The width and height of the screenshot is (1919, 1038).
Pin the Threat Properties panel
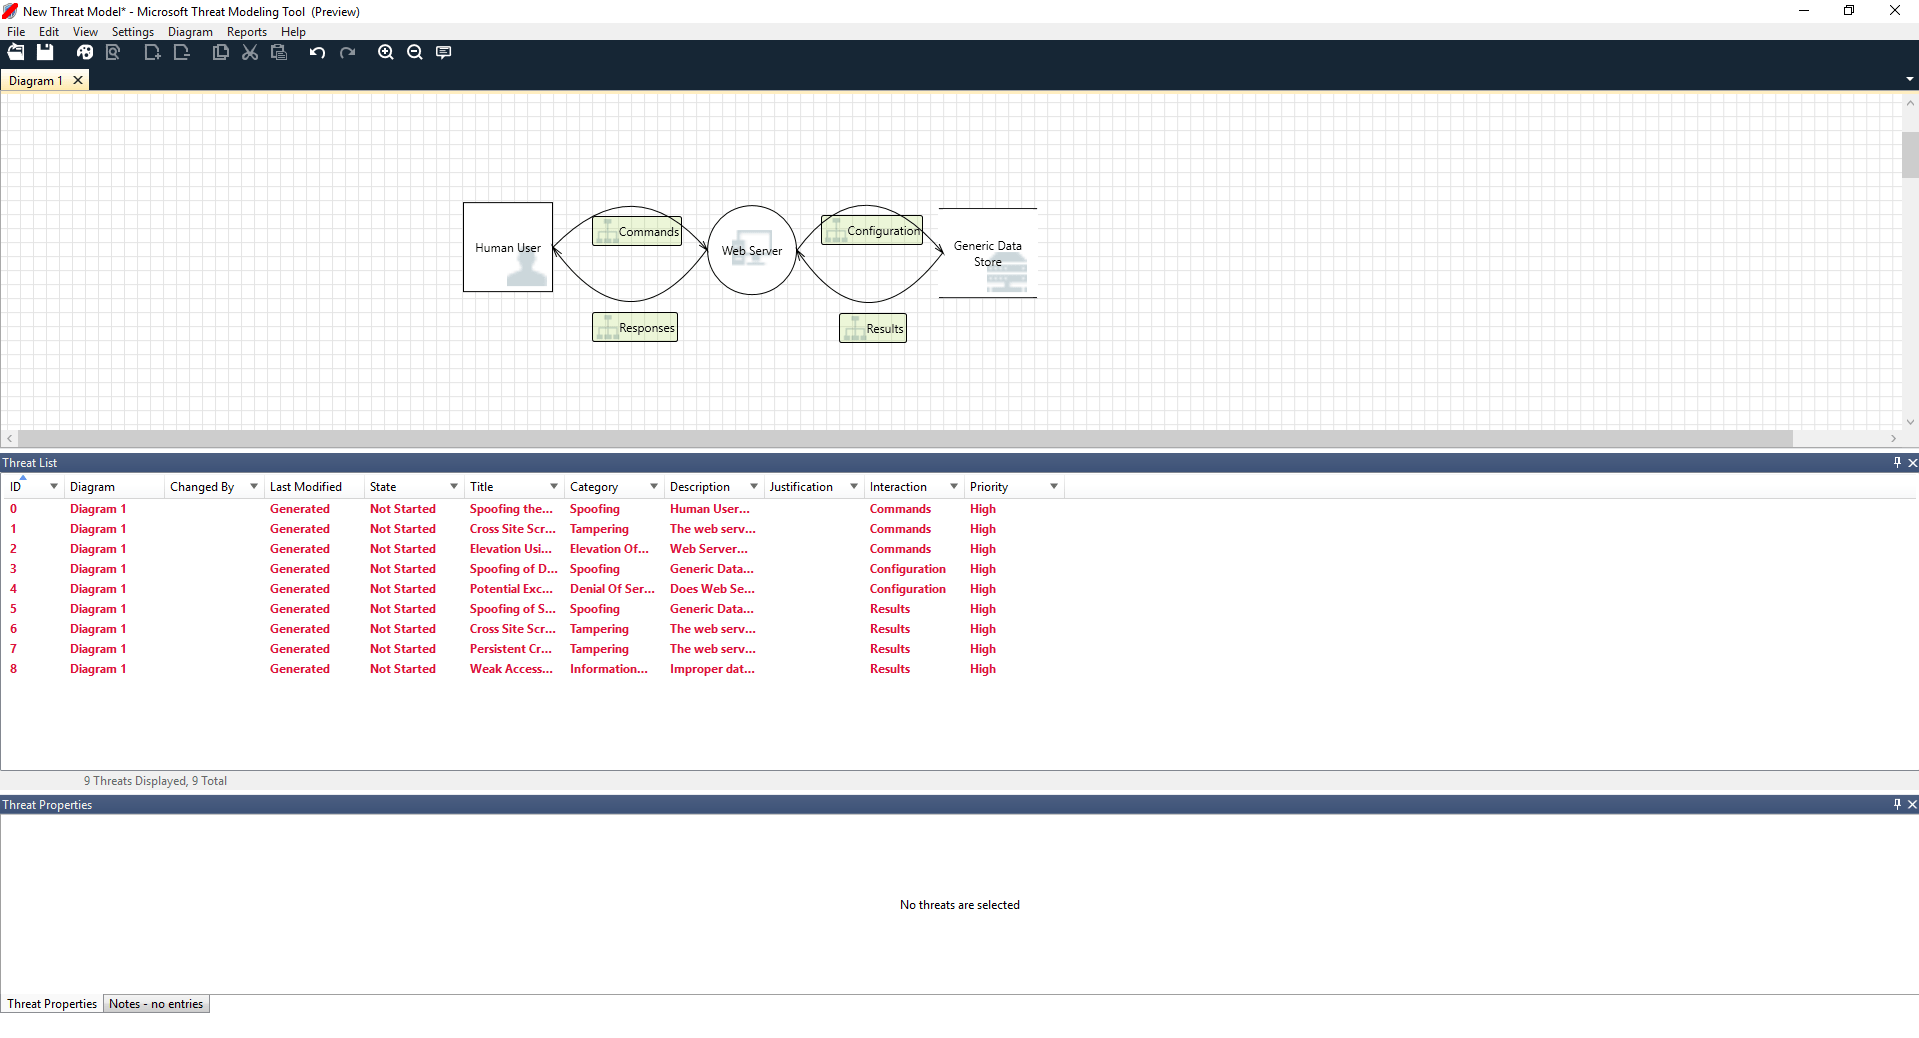1896,804
